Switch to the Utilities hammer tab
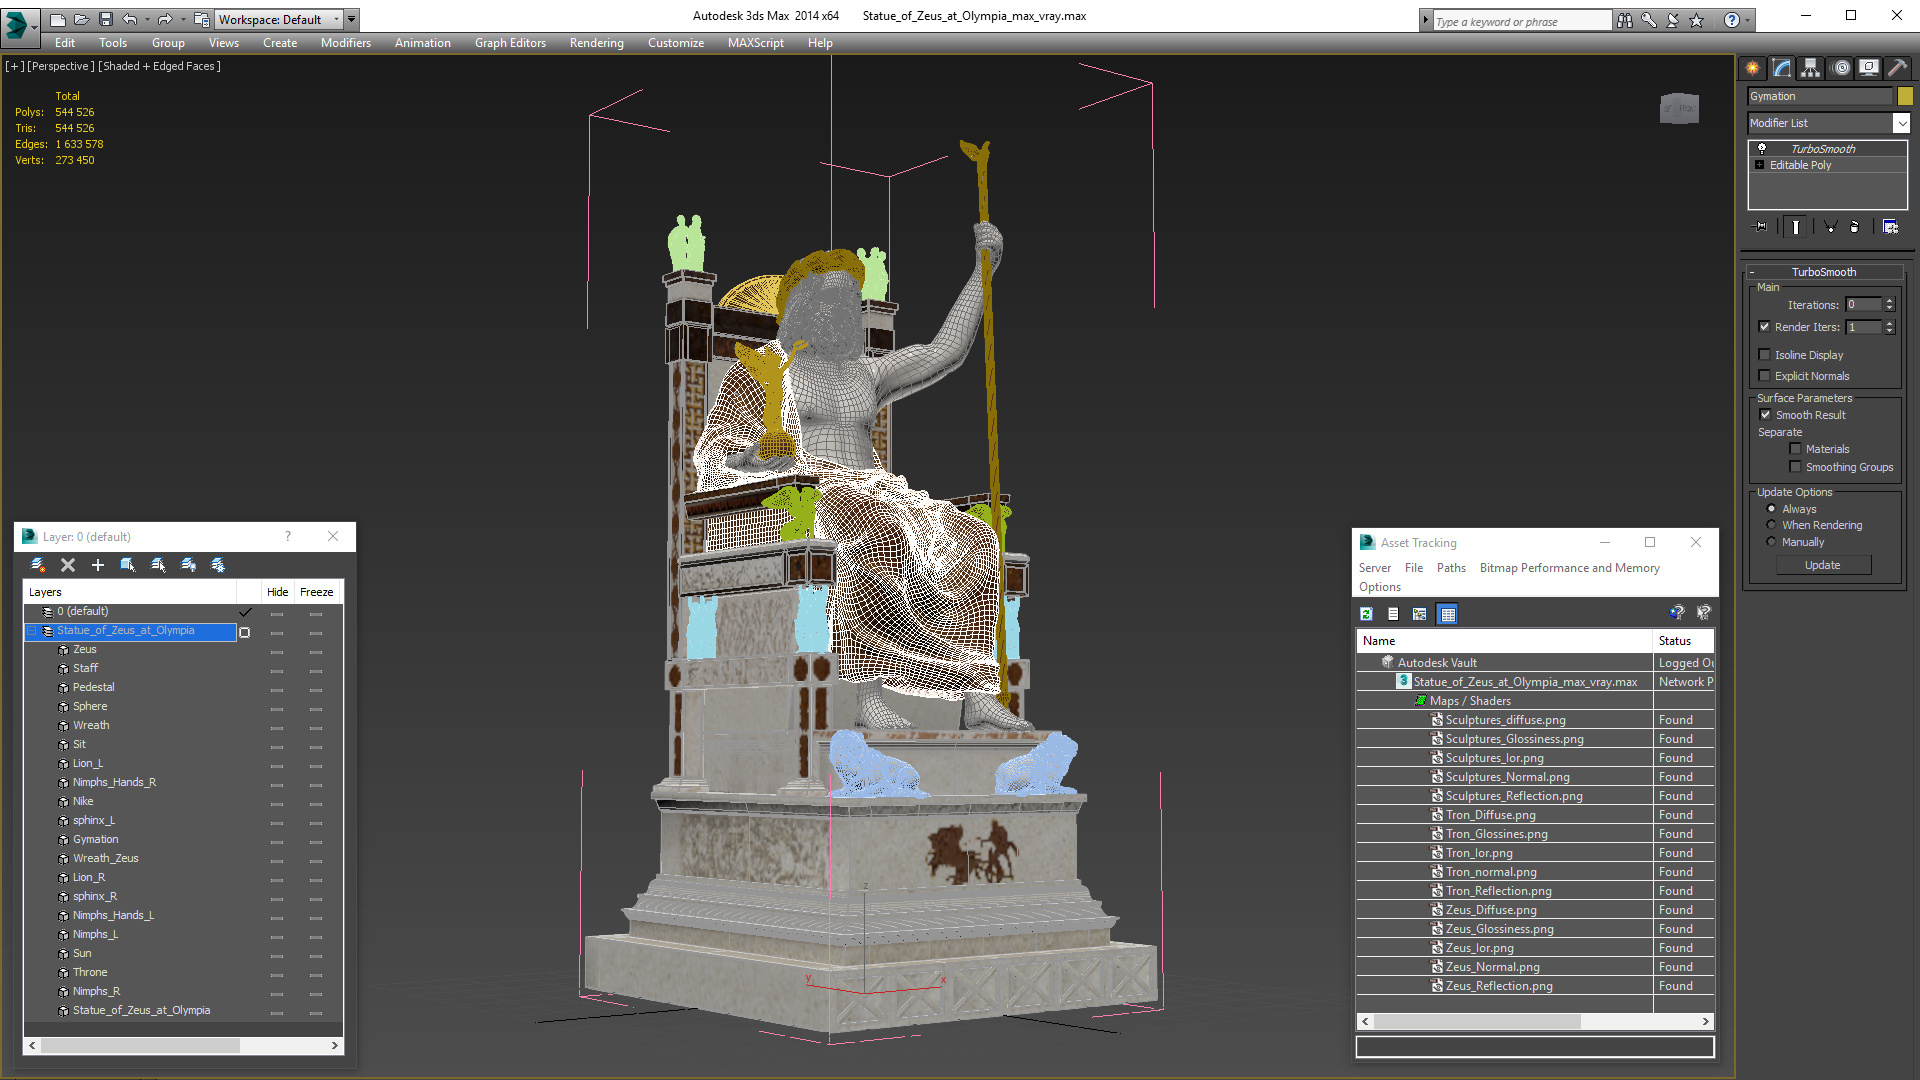Screen dimensions: 1920x1080 pos(1897,68)
